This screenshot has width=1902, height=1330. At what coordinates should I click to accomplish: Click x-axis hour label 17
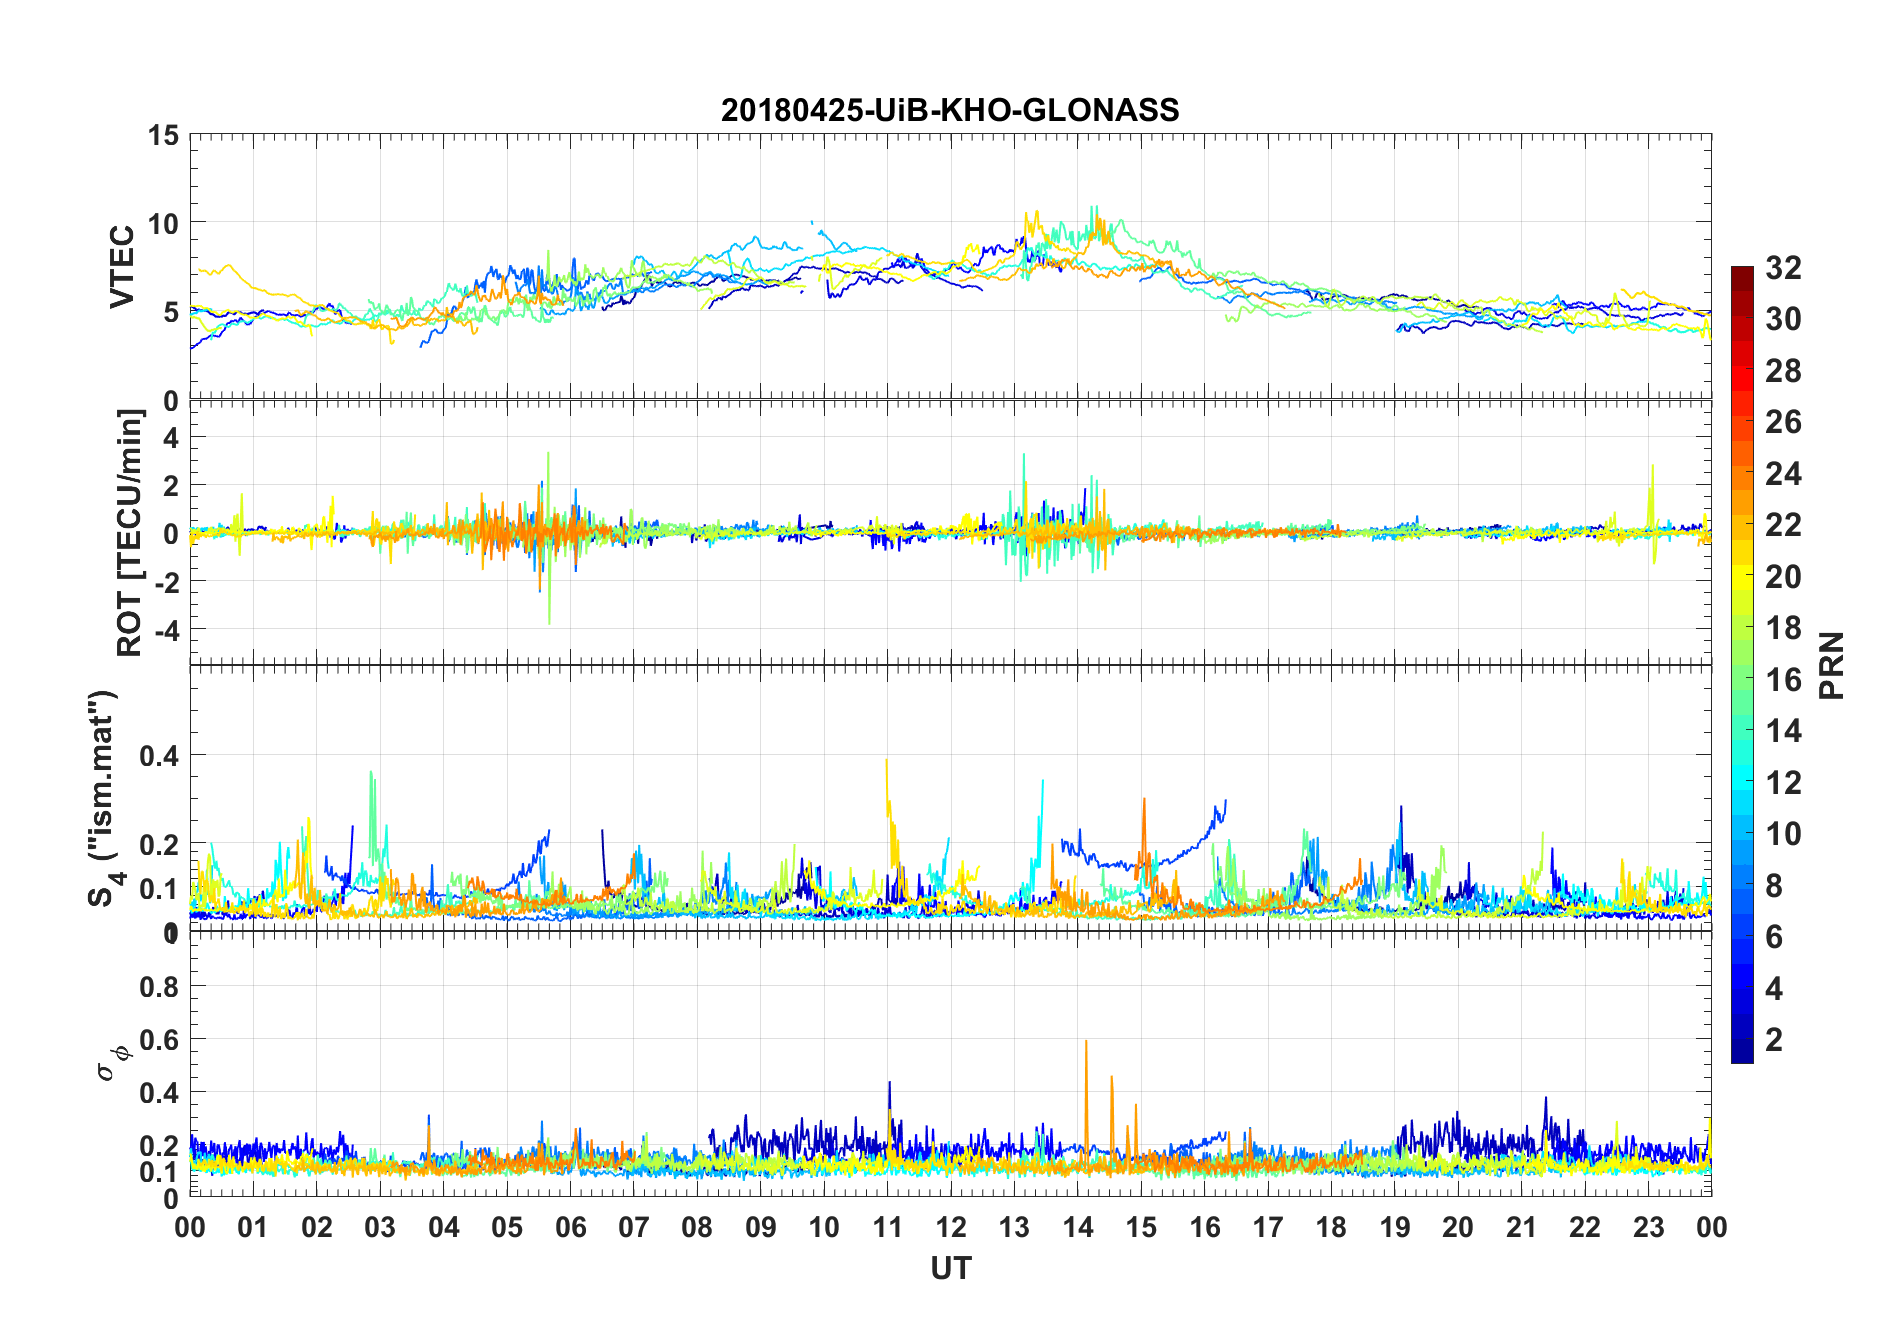click(1268, 1227)
